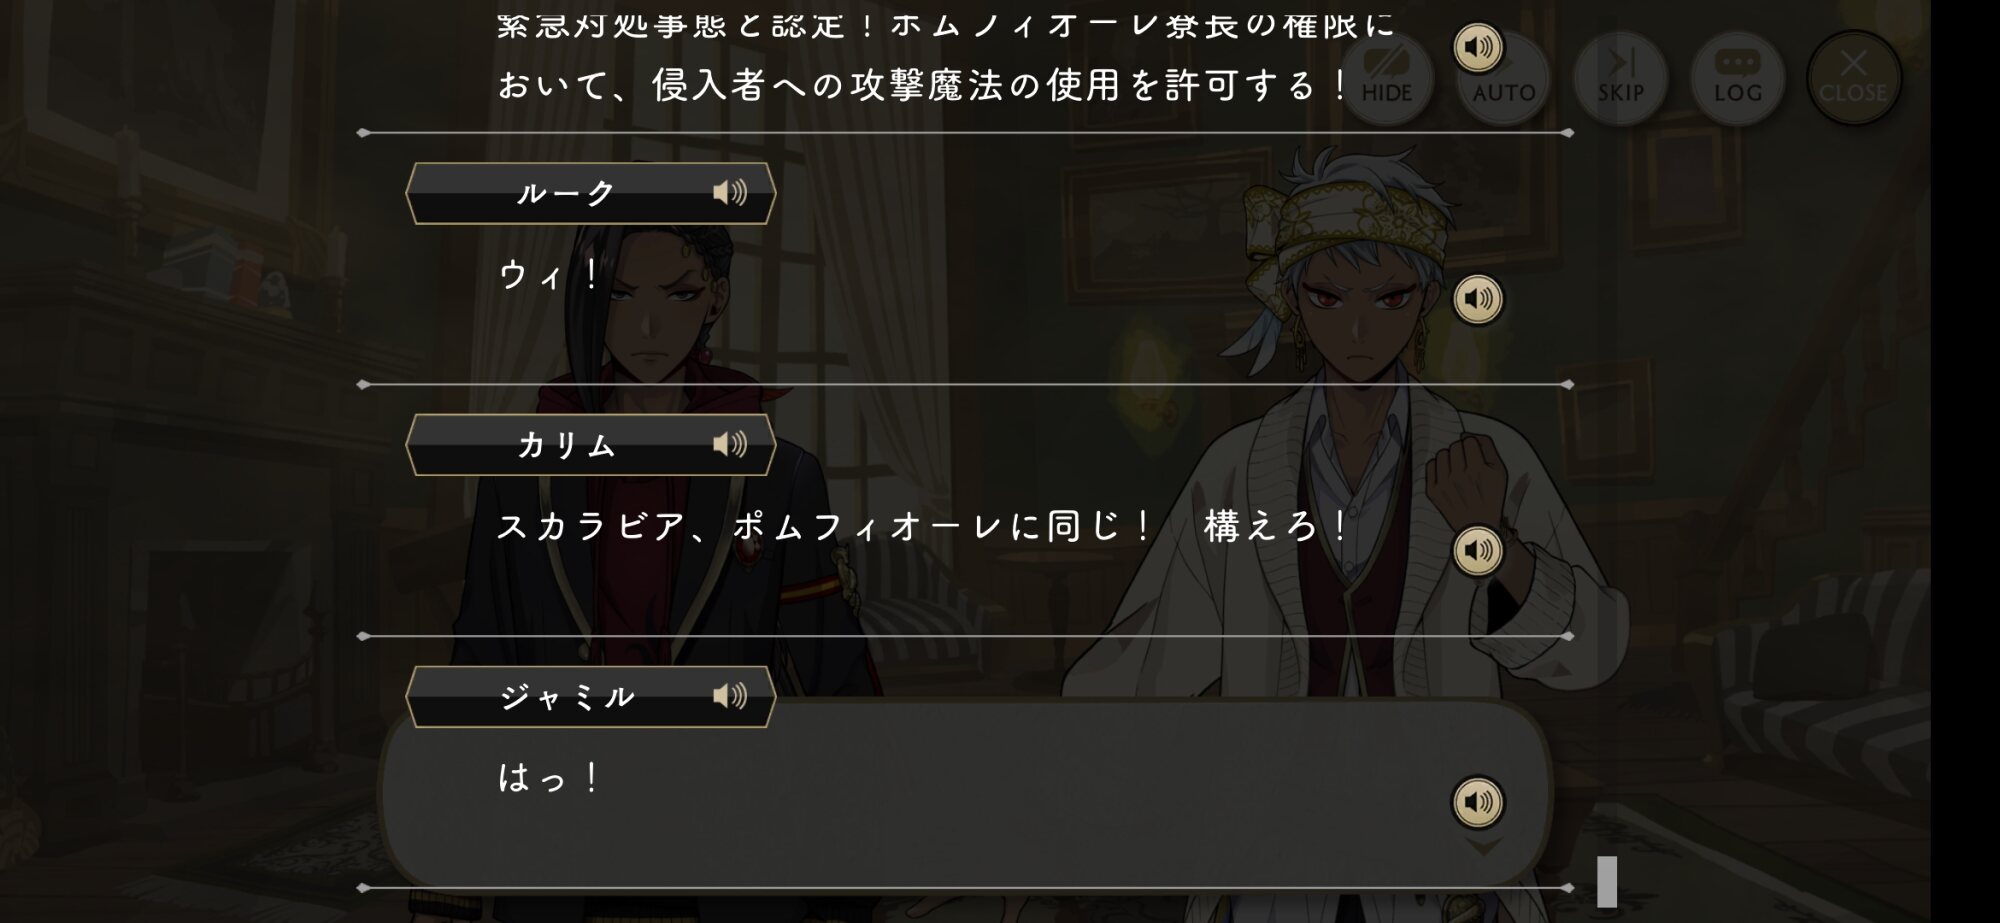This screenshot has width=2000, height=923.
Task: Click the dialogue advance arrow indicator
Action: 1484,848
